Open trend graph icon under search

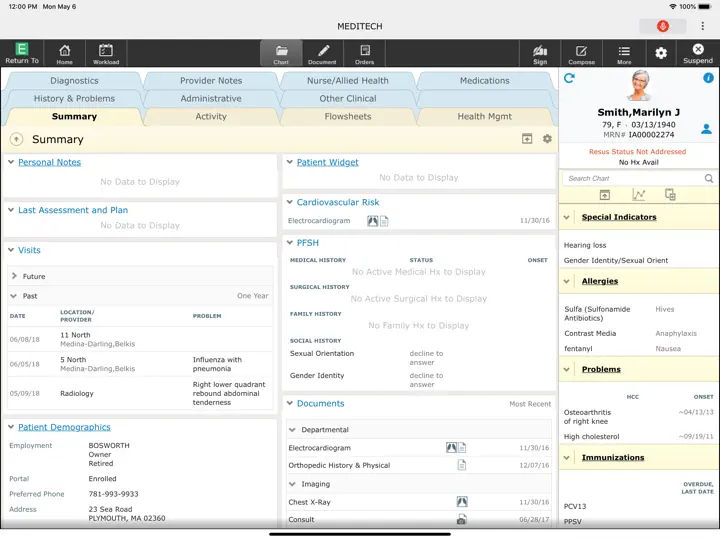click(638, 195)
